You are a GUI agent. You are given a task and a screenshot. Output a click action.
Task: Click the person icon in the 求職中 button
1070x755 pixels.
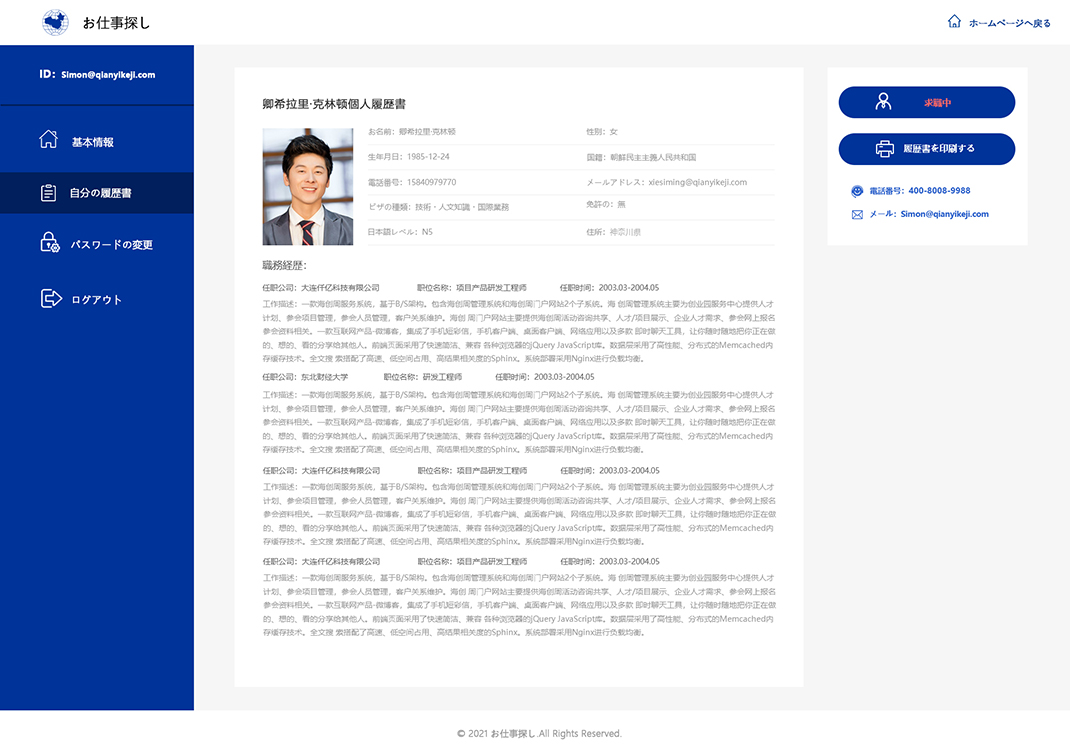[883, 102]
